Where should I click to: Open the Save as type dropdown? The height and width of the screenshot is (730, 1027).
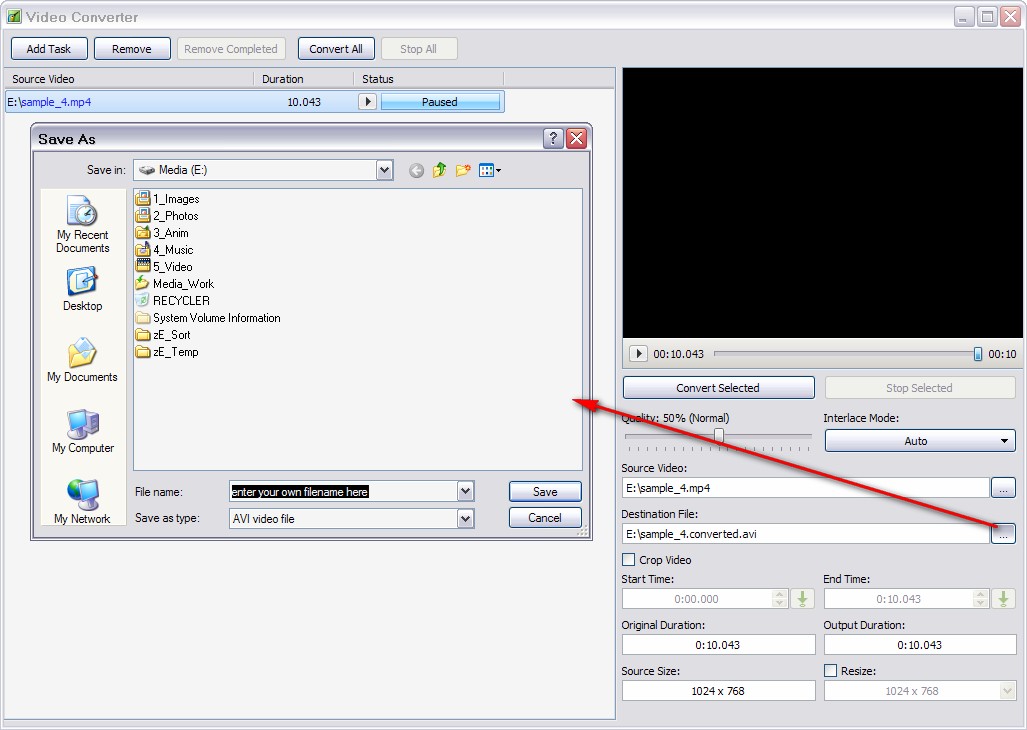tap(465, 519)
